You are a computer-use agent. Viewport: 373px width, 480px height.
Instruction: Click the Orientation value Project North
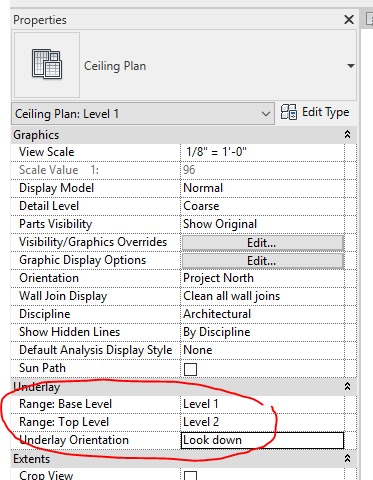tap(218, 278)
